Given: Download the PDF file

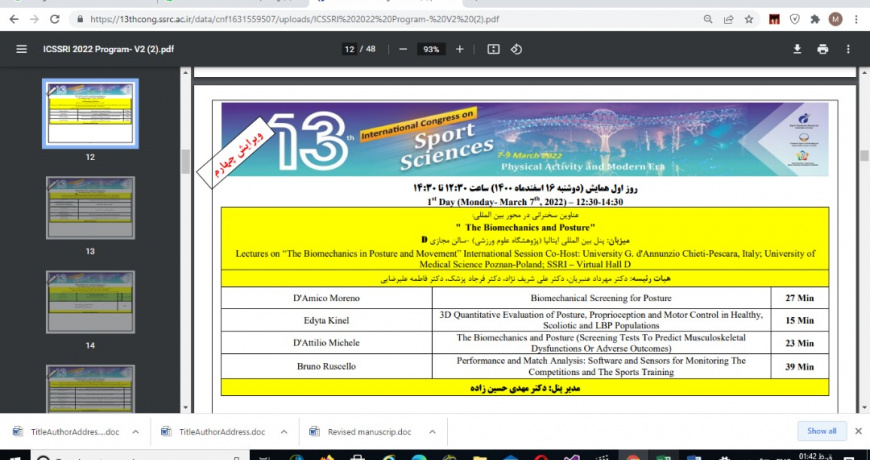Looking at the screenshot, I should [x=797, y=49].
